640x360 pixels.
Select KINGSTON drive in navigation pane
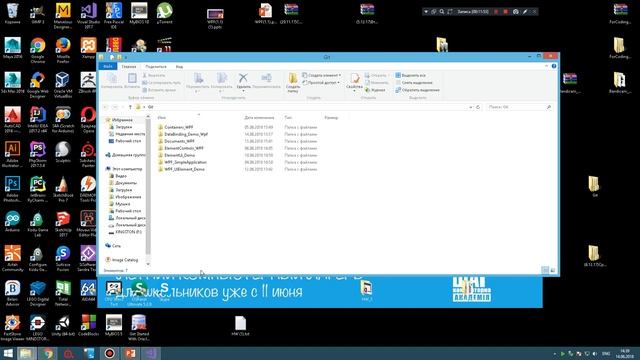click(128, 232)
